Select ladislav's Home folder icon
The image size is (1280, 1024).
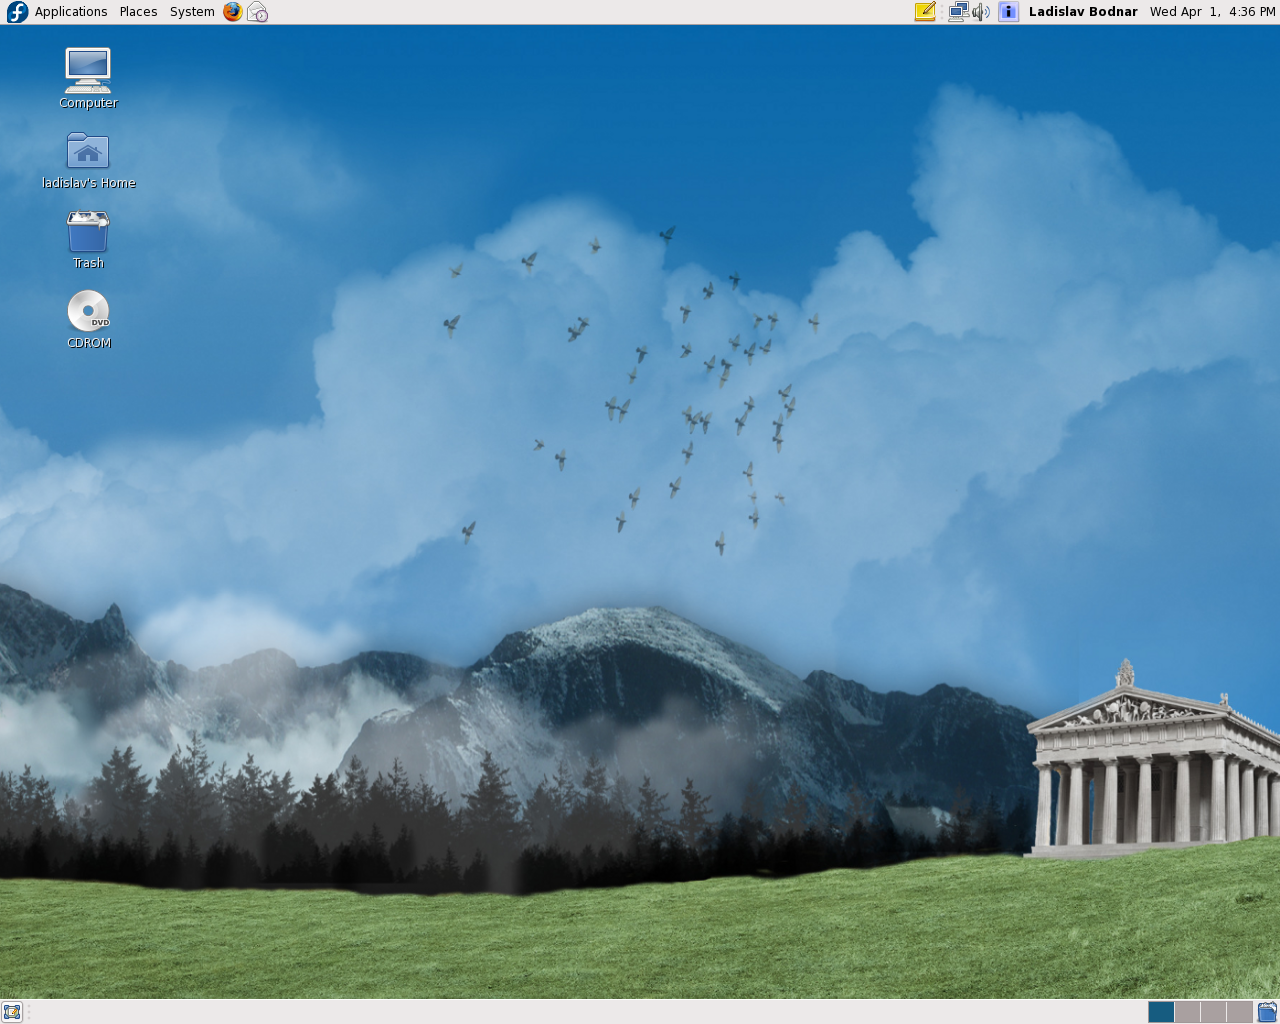point(88,160)
